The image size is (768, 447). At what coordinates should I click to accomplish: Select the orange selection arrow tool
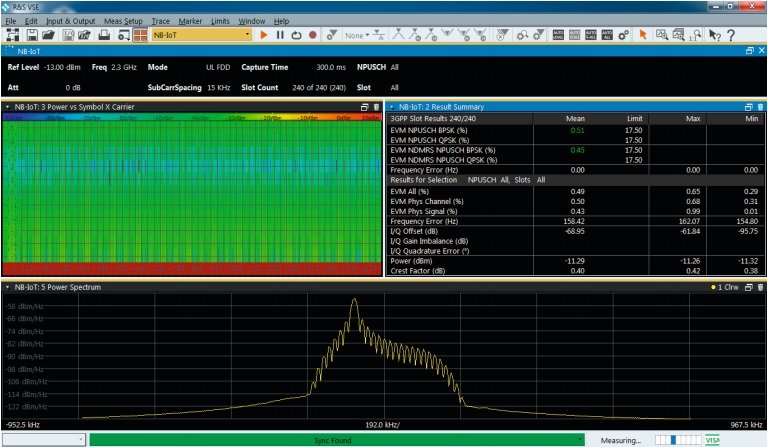tap(643, 35)
